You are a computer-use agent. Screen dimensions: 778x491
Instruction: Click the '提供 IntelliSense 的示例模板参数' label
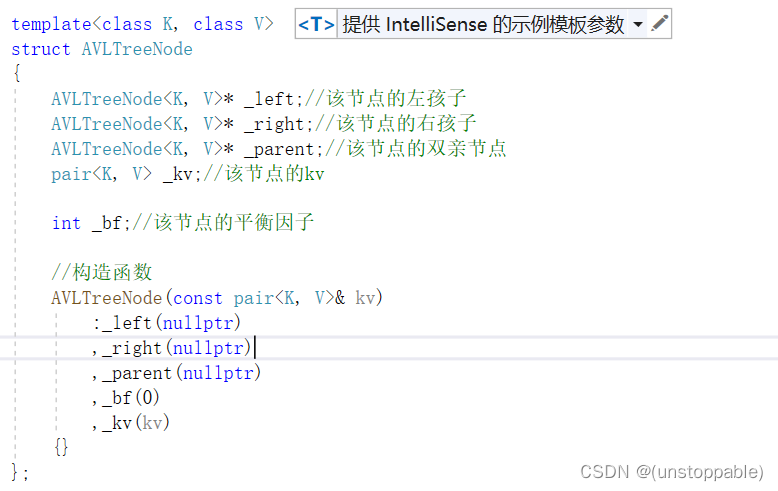484,25
